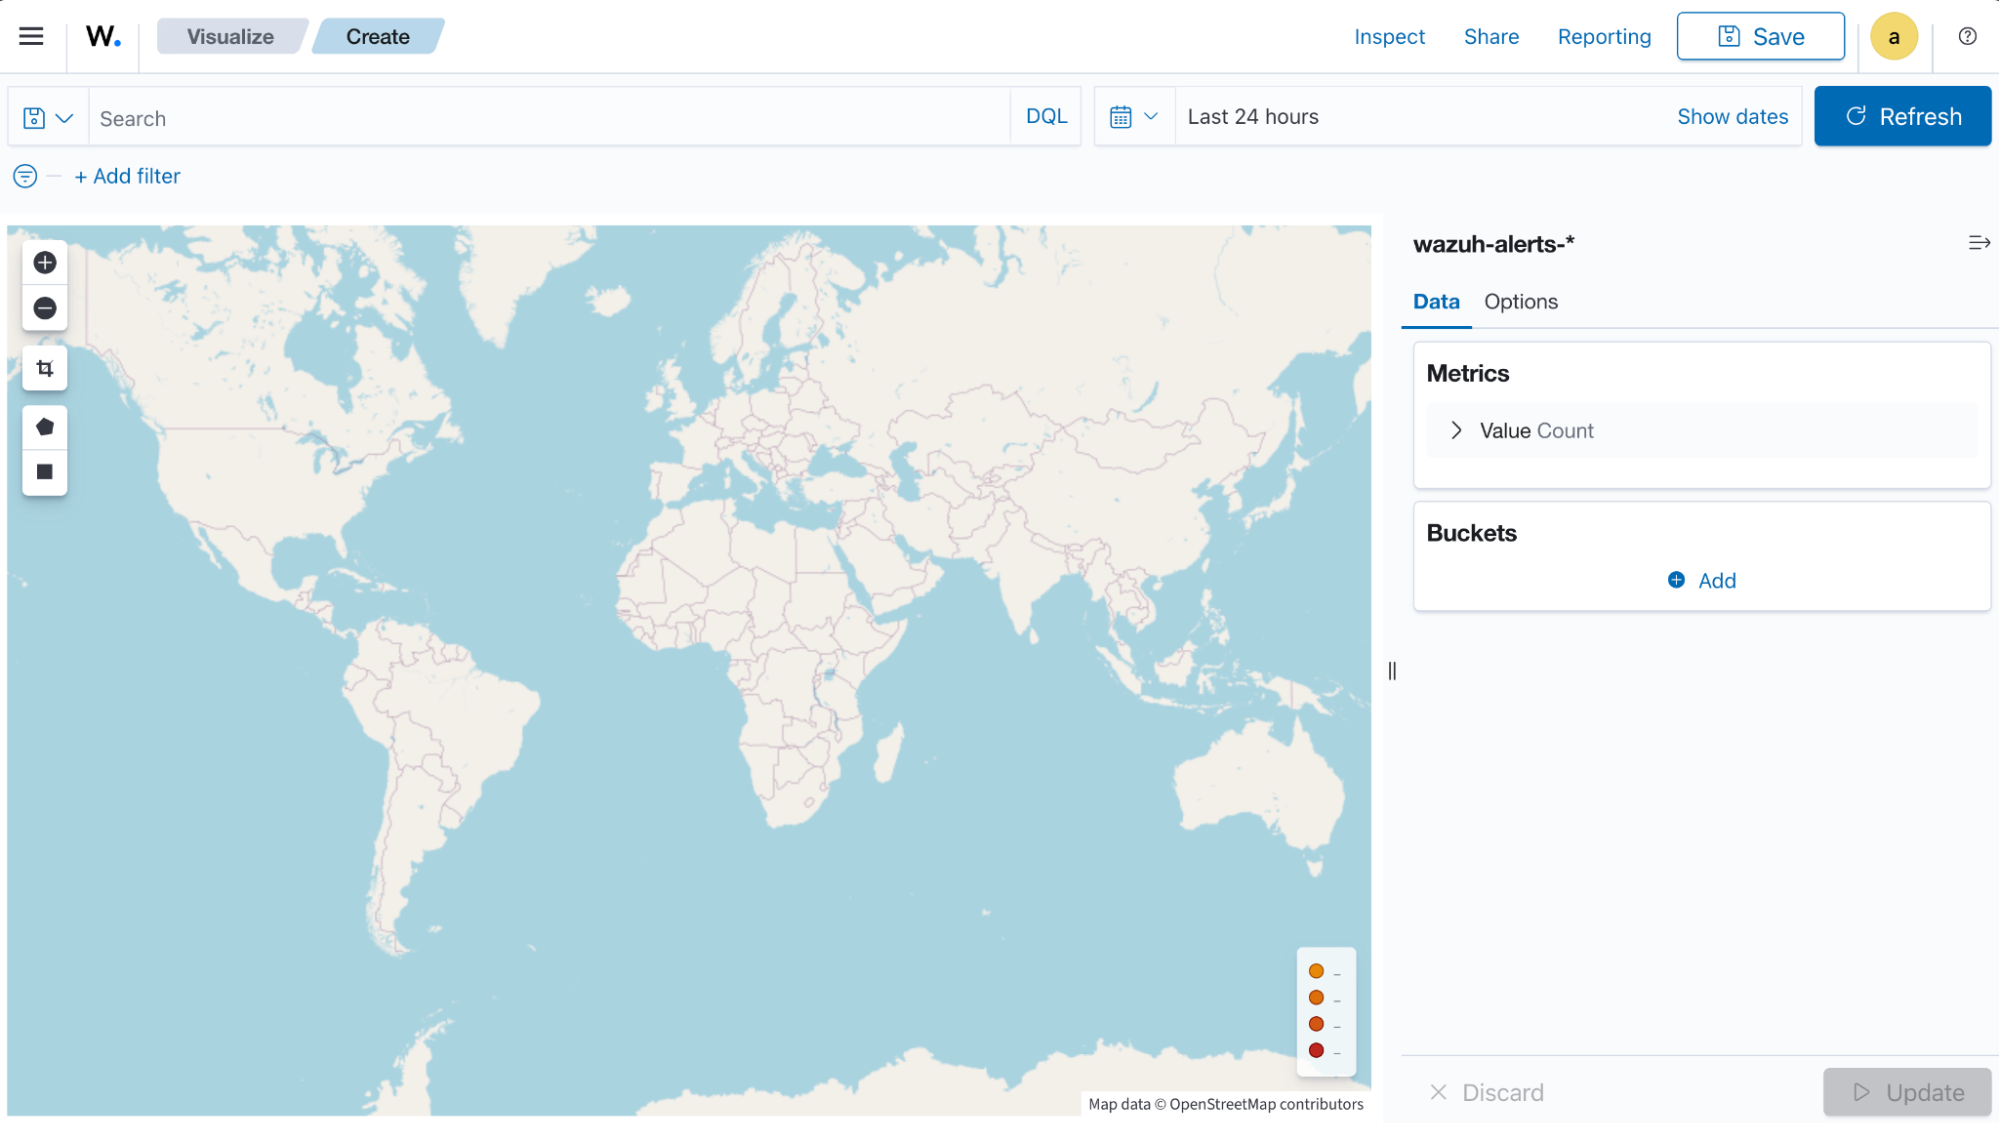Image resolution: width=1999 pixels, height=1124 pixels.
Task: Open the date range calendar dropdown
Action: click(x=1133, y=116)
